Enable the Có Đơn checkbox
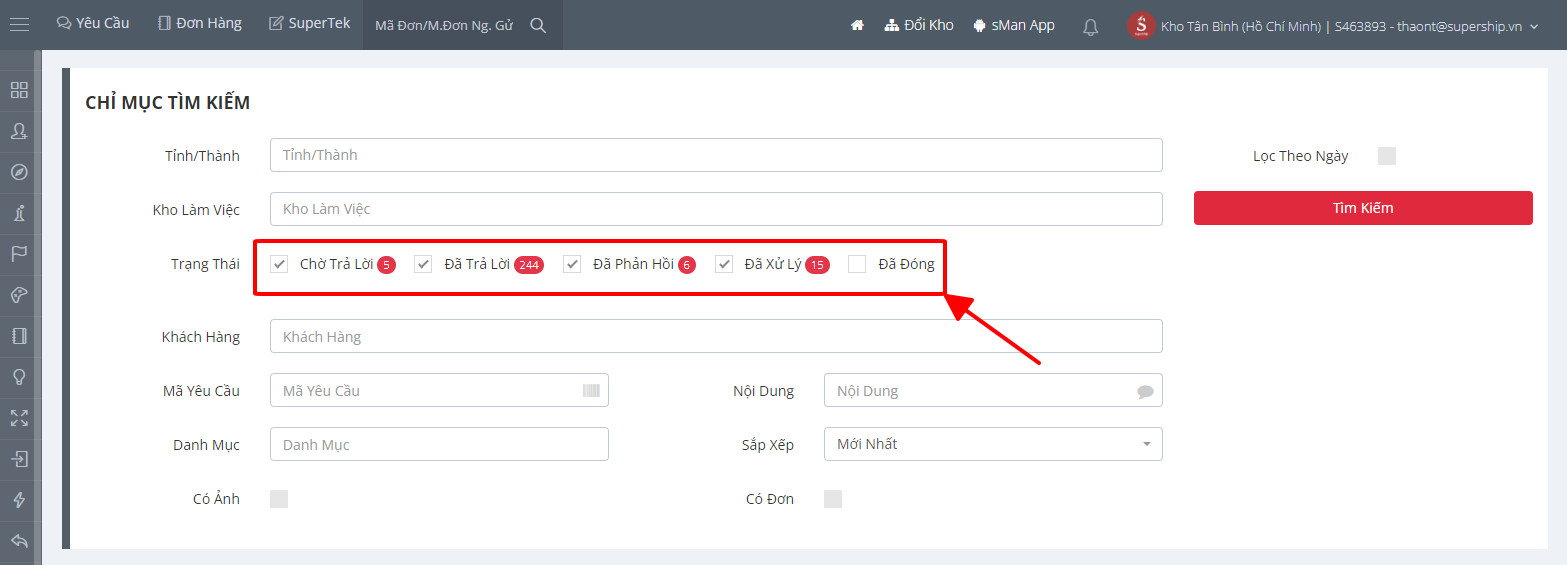This screenshot has height=565, width=1567. 833,499
